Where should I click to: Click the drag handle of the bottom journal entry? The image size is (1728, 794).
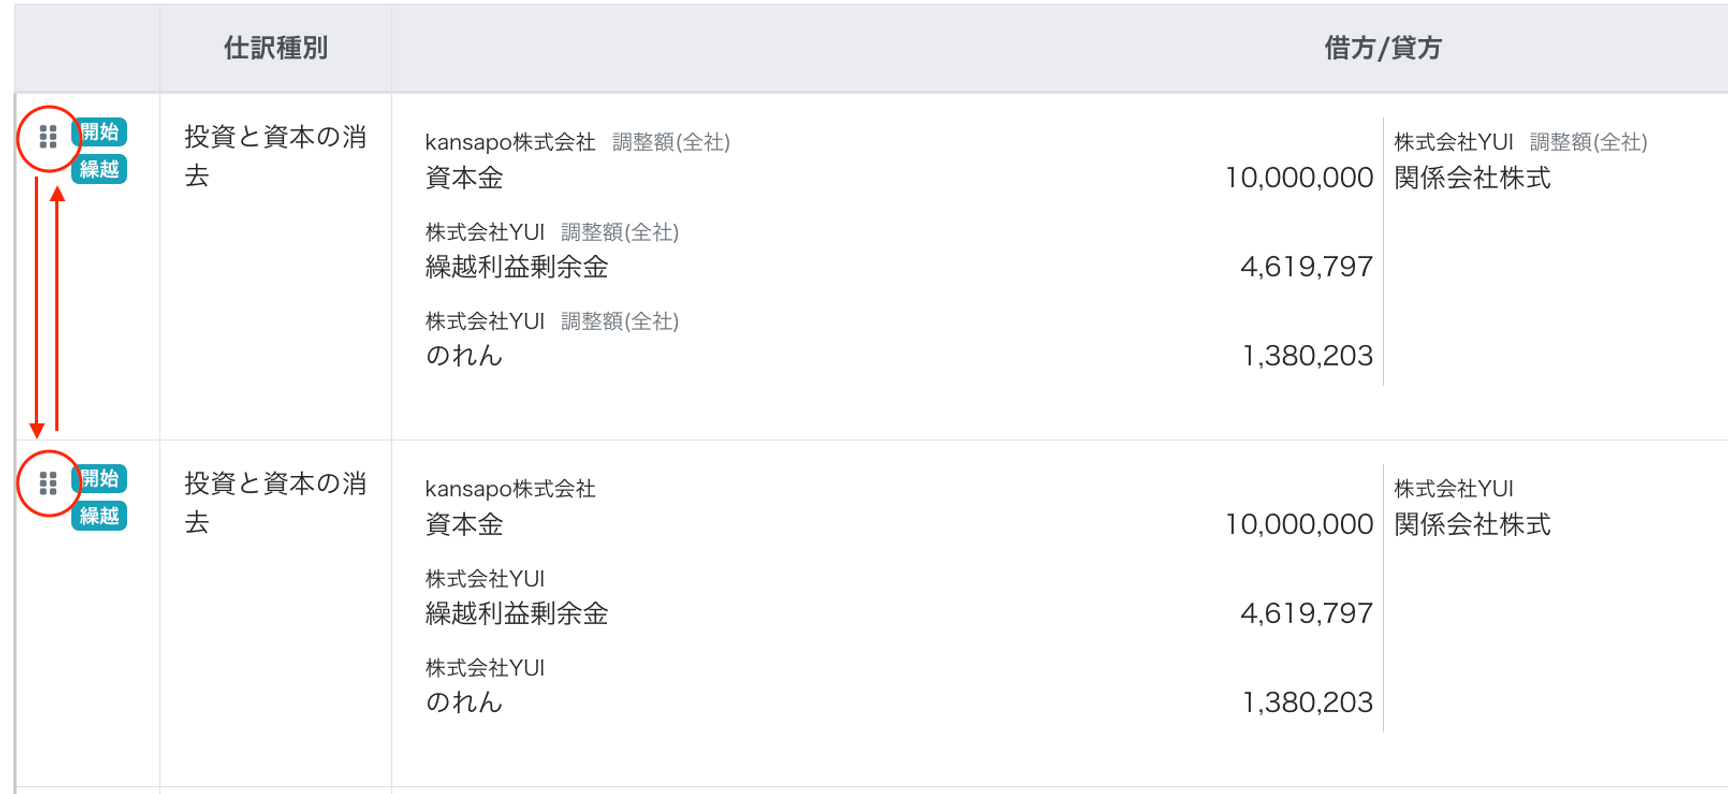(48, 484)
